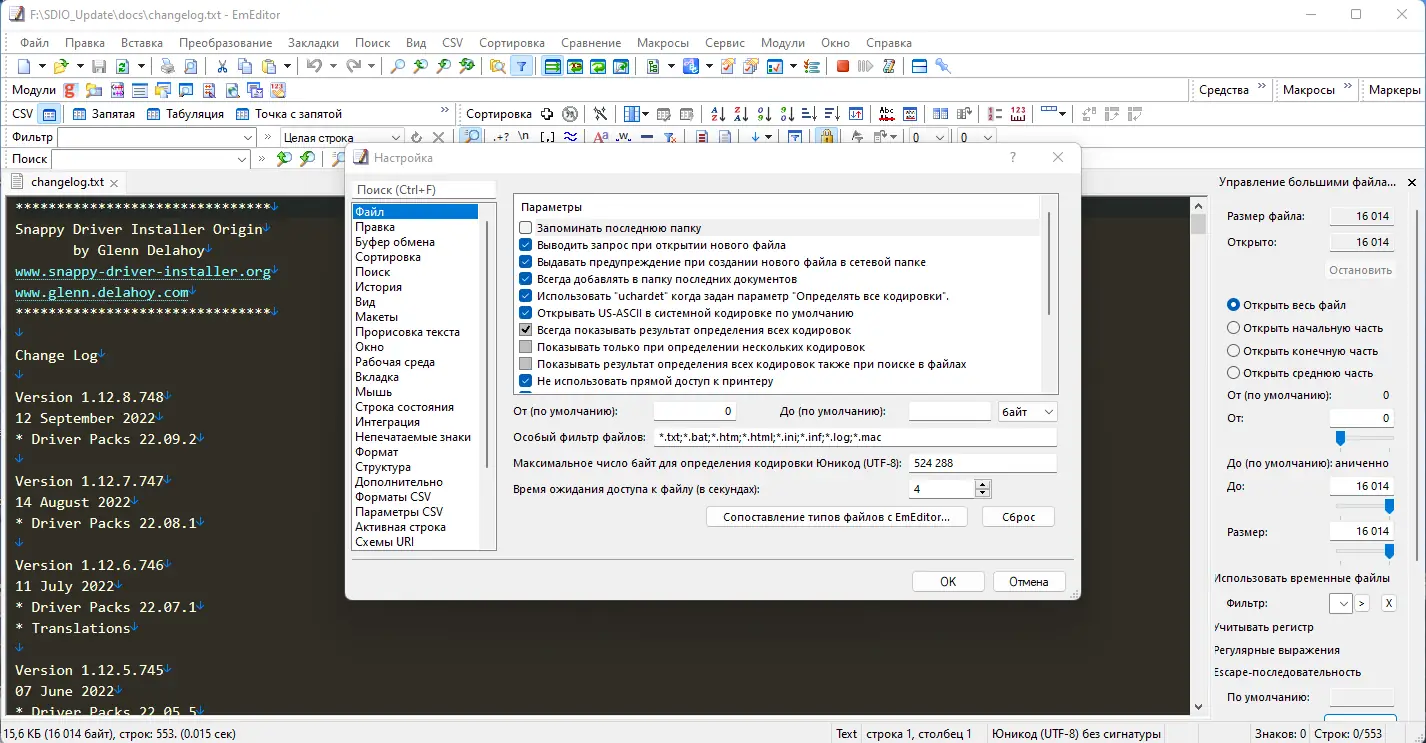The image size is (1426, 743).
Task: Click the Print icon in toolbar
Action: (x=167, y=66)
